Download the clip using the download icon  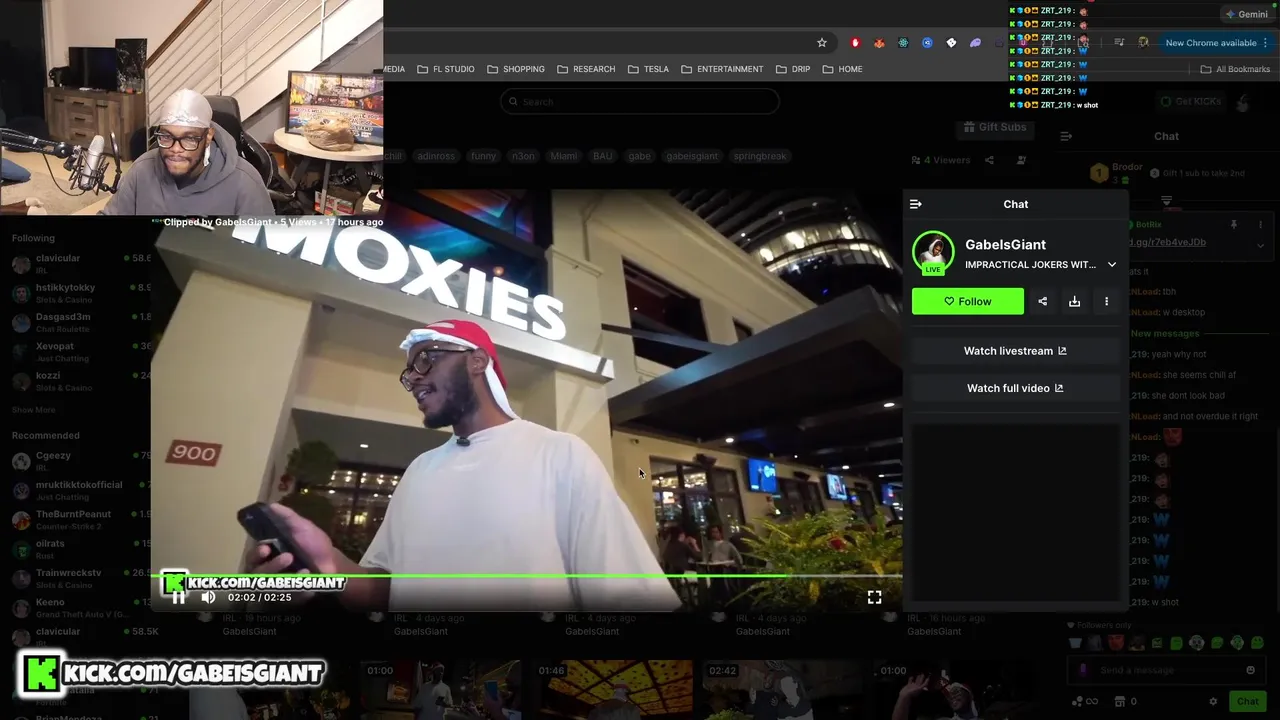[x=1074, y=301]
